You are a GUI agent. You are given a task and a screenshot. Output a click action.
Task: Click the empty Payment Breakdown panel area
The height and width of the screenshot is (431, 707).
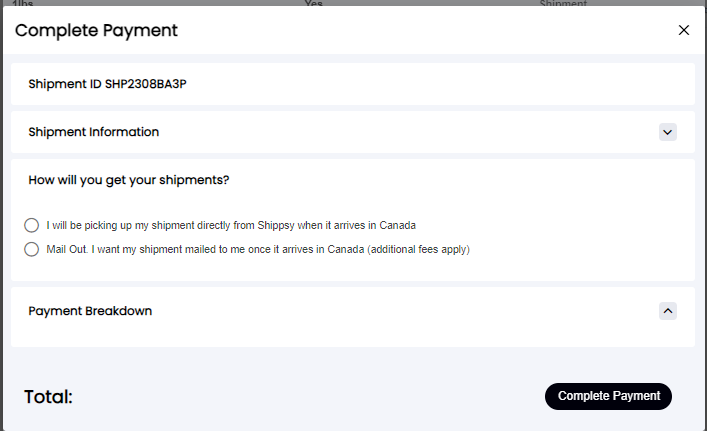click(x=350, y=335)
